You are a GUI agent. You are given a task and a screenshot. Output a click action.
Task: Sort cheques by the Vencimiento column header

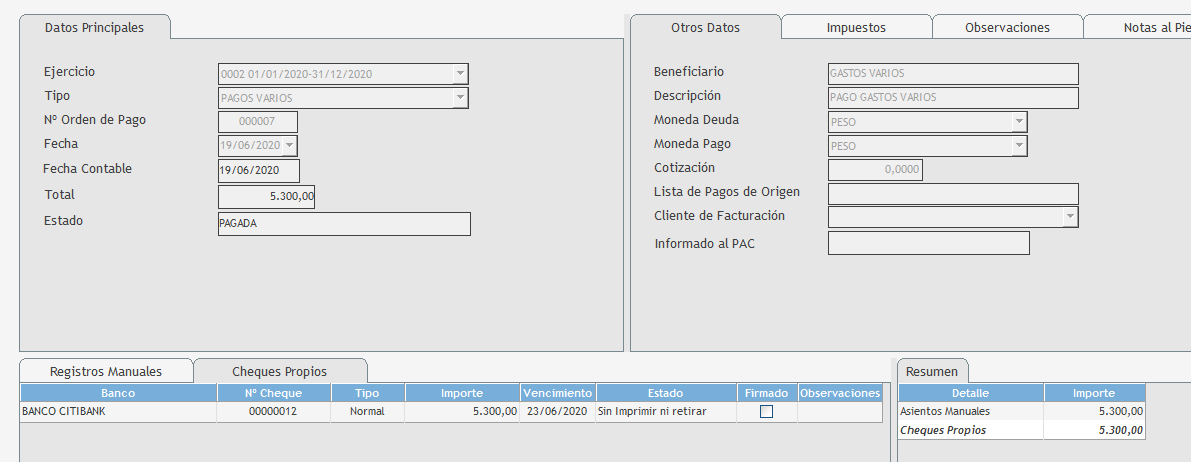coord(557,393)
